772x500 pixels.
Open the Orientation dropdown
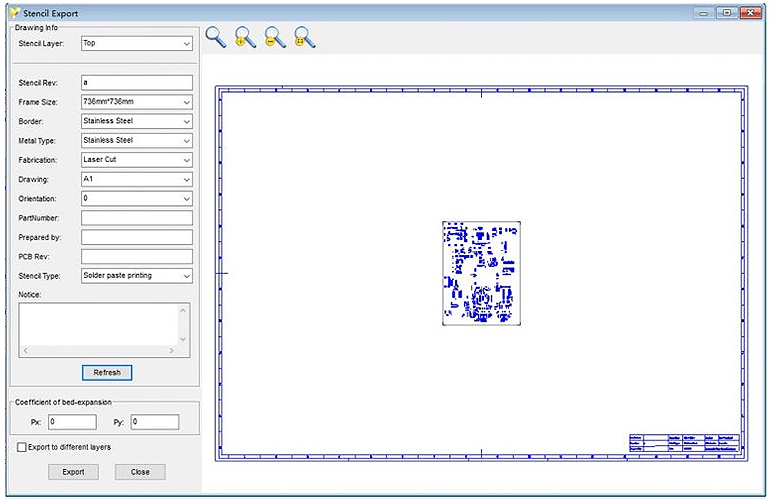click(x=136, y=198)
